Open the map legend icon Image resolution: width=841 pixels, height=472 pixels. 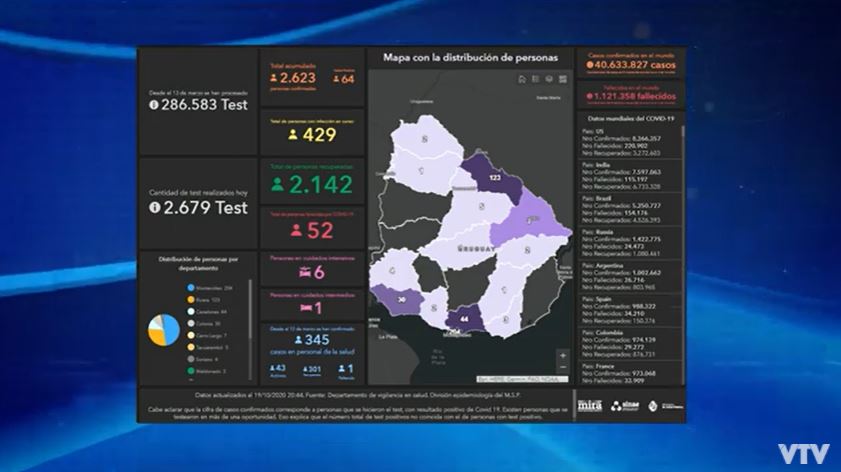[x=536, y=79]
